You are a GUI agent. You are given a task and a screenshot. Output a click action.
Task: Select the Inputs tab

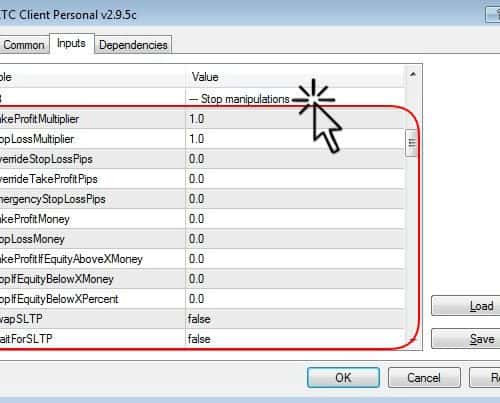[72, 43]
